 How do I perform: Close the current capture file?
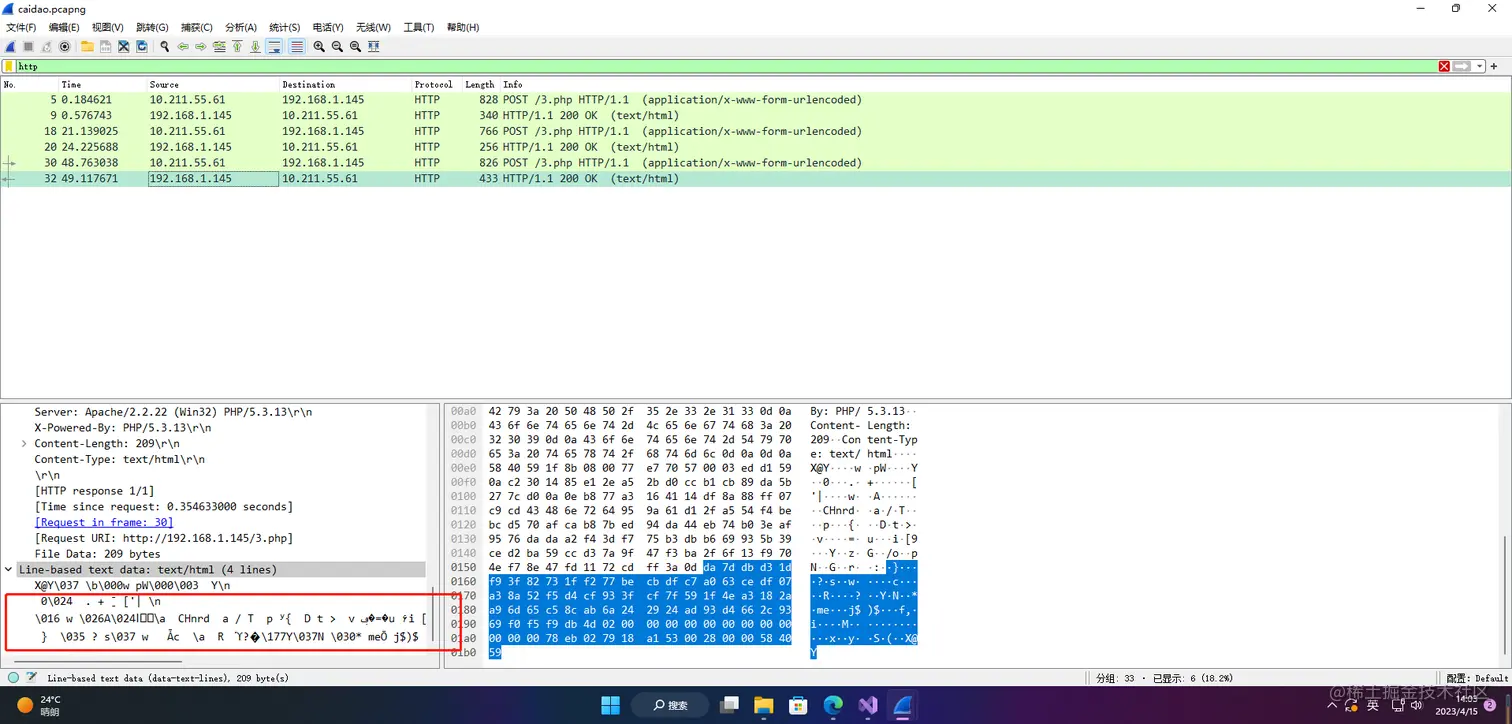[123, 47]
